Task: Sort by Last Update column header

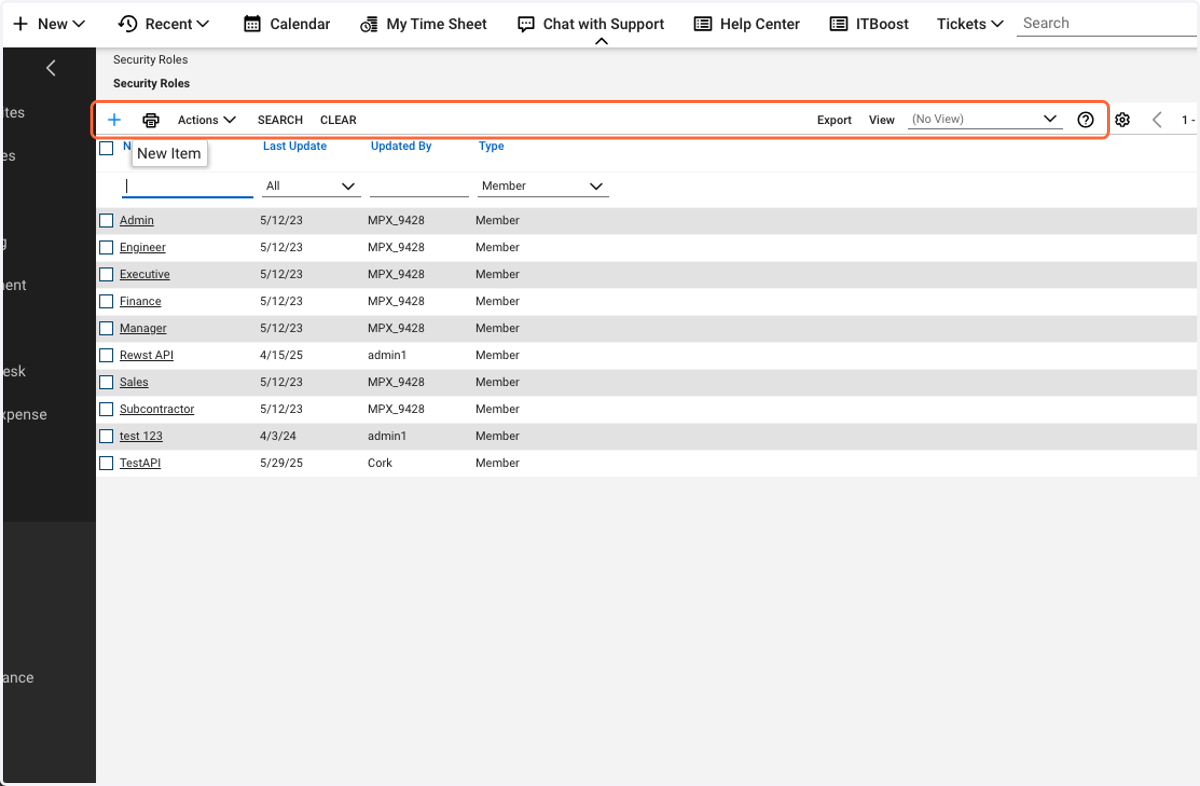Action: tap(295, 146)
